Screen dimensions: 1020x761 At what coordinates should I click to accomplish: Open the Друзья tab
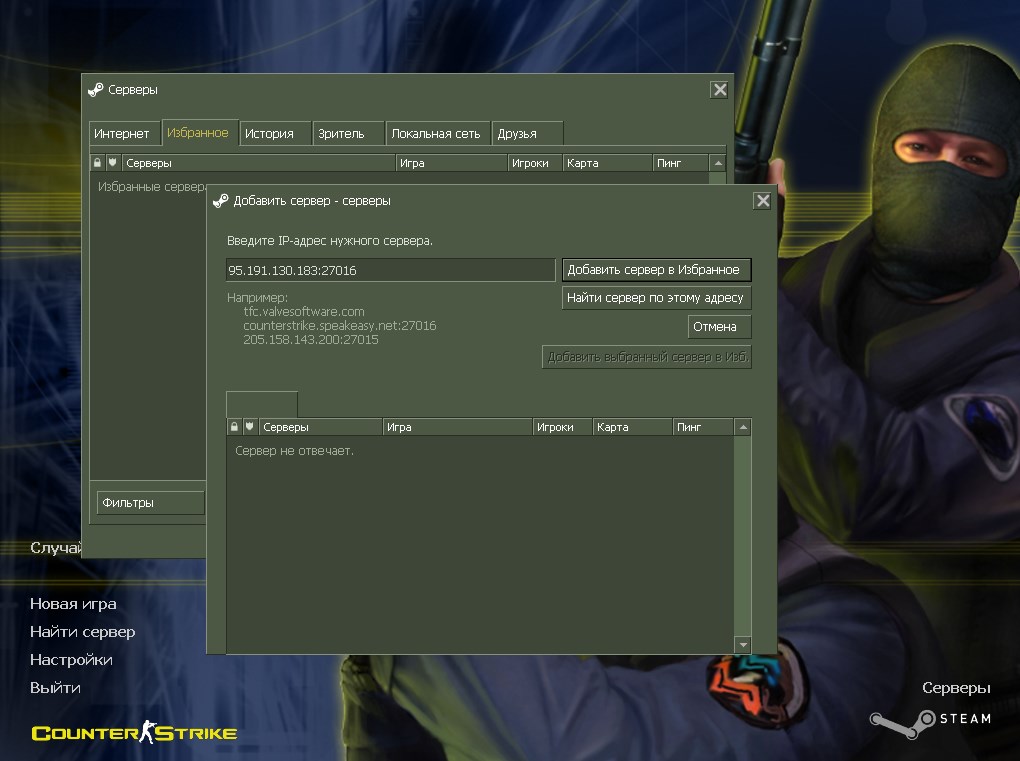[528, 133]
